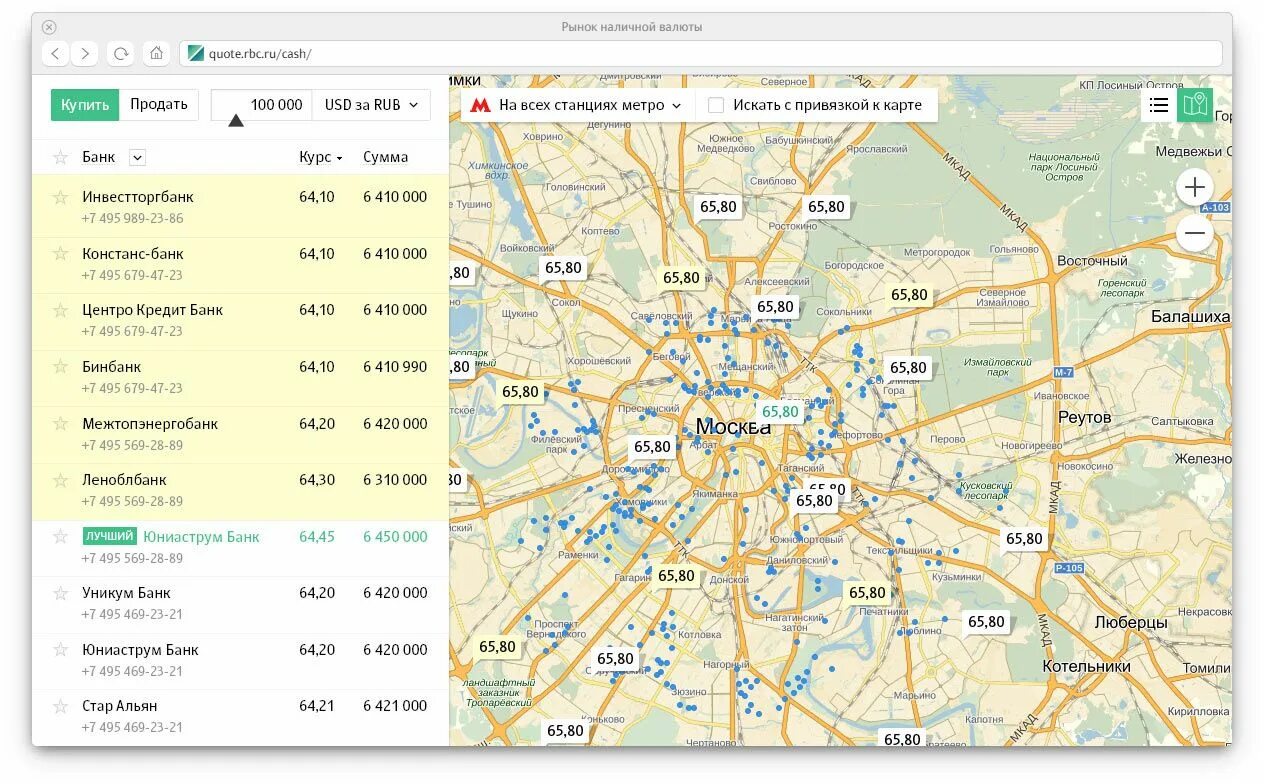Open the Центро Кредит Банк entry
Screen dimensions: 1264x784
click(x=153, y=310)
